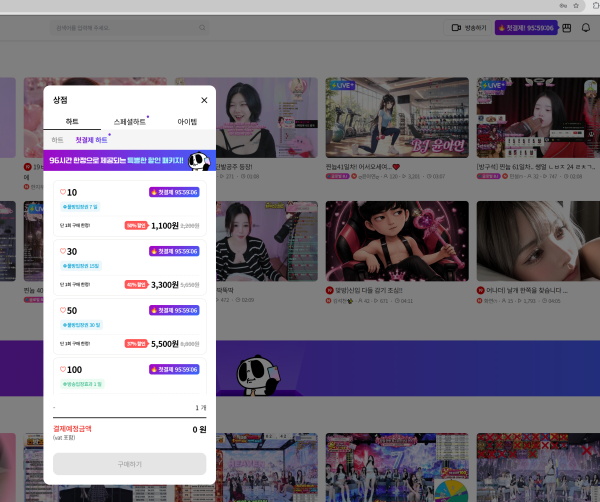This screenshot has width=600, height=502.
Task: Open the browser extensions puzzle icon
Action: click(596, 5)
